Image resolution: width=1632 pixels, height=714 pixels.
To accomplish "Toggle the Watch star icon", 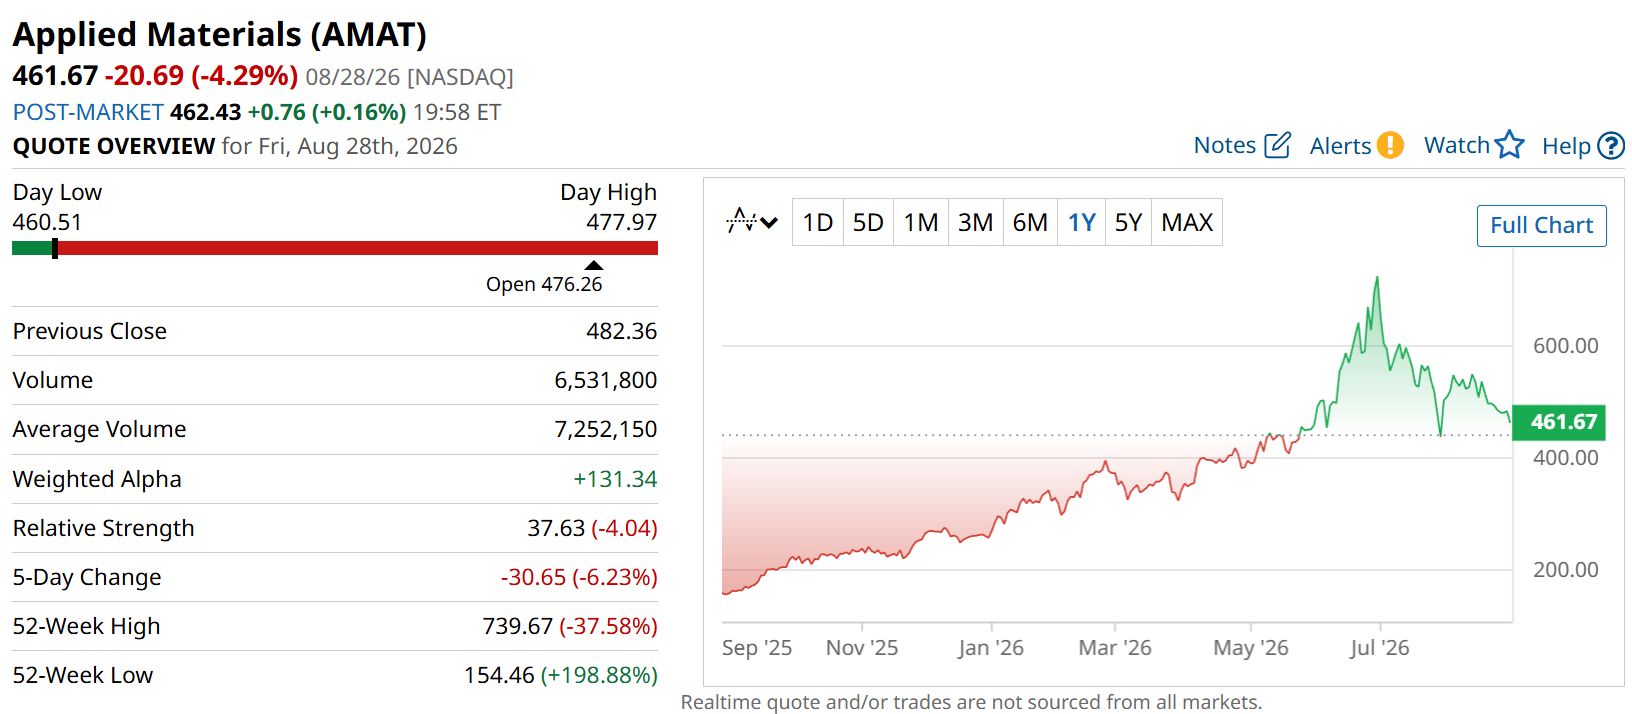I will pyautogui.click(x=1510, y=145).
